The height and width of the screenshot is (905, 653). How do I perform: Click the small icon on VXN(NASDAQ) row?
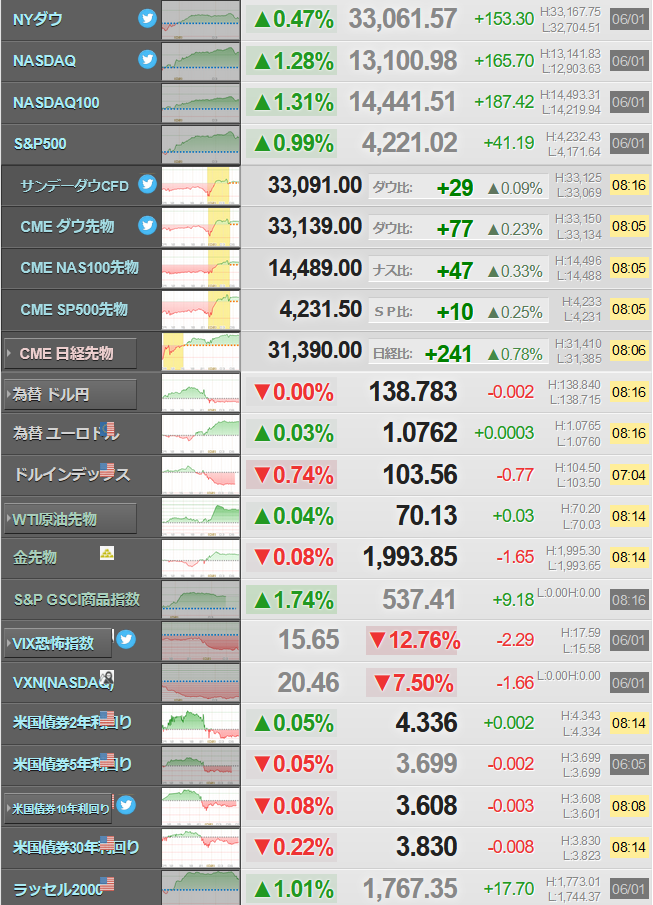pos(107,677)
